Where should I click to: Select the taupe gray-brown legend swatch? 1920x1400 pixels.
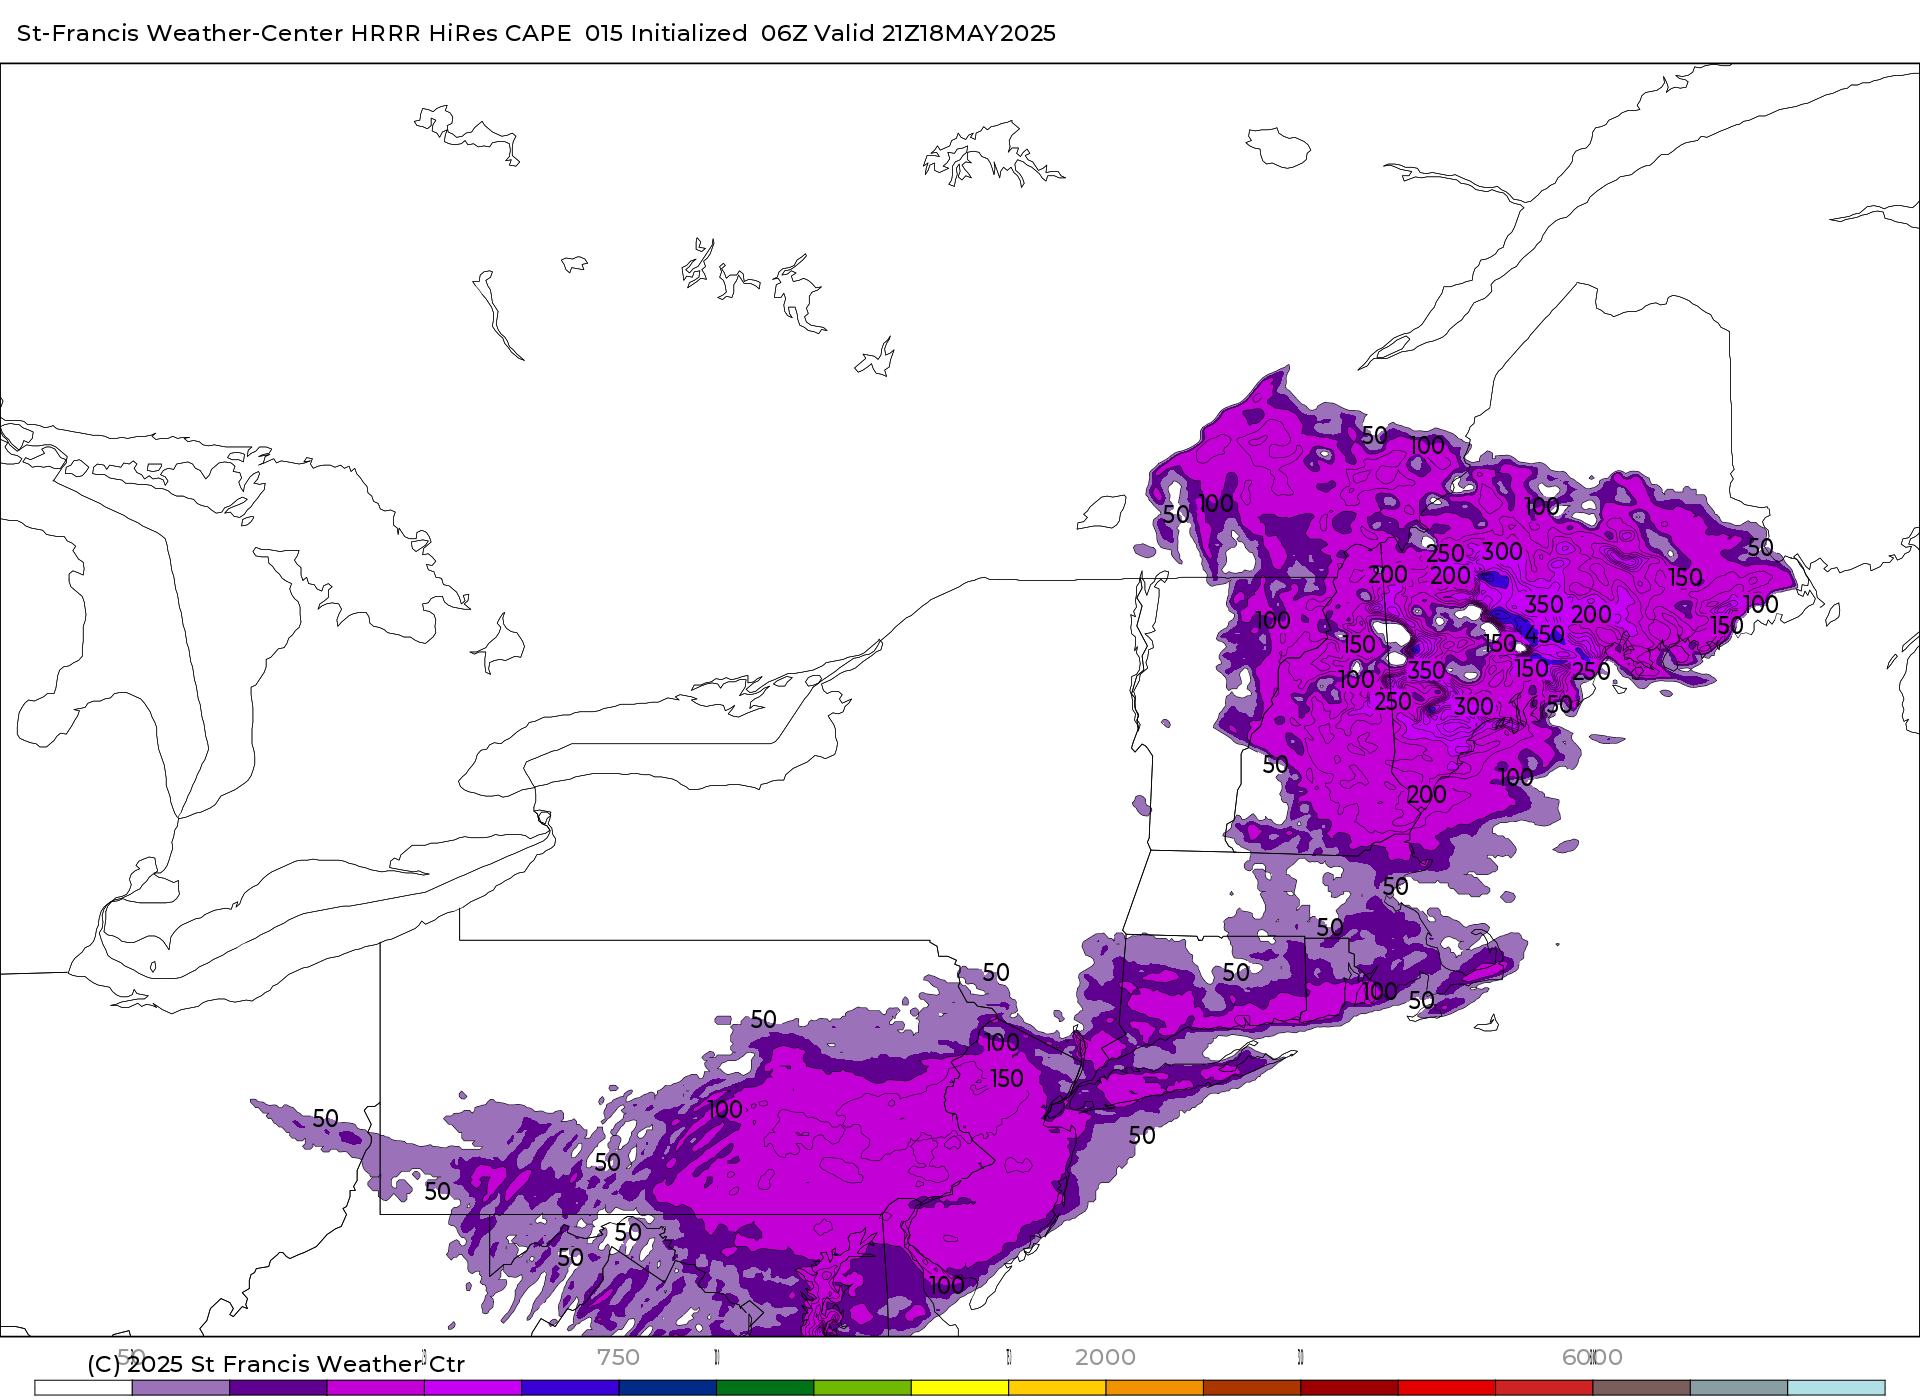(1642, 1388)
